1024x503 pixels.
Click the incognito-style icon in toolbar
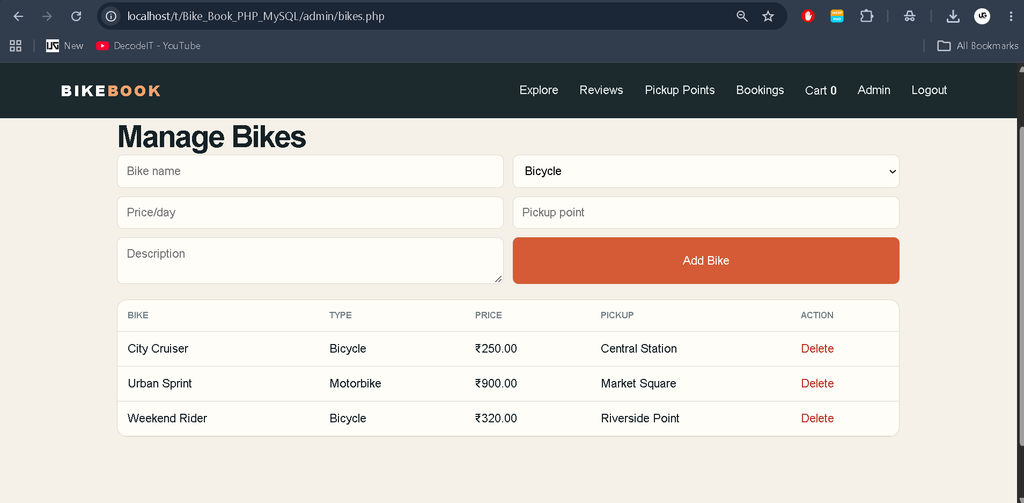click(909, 16)
